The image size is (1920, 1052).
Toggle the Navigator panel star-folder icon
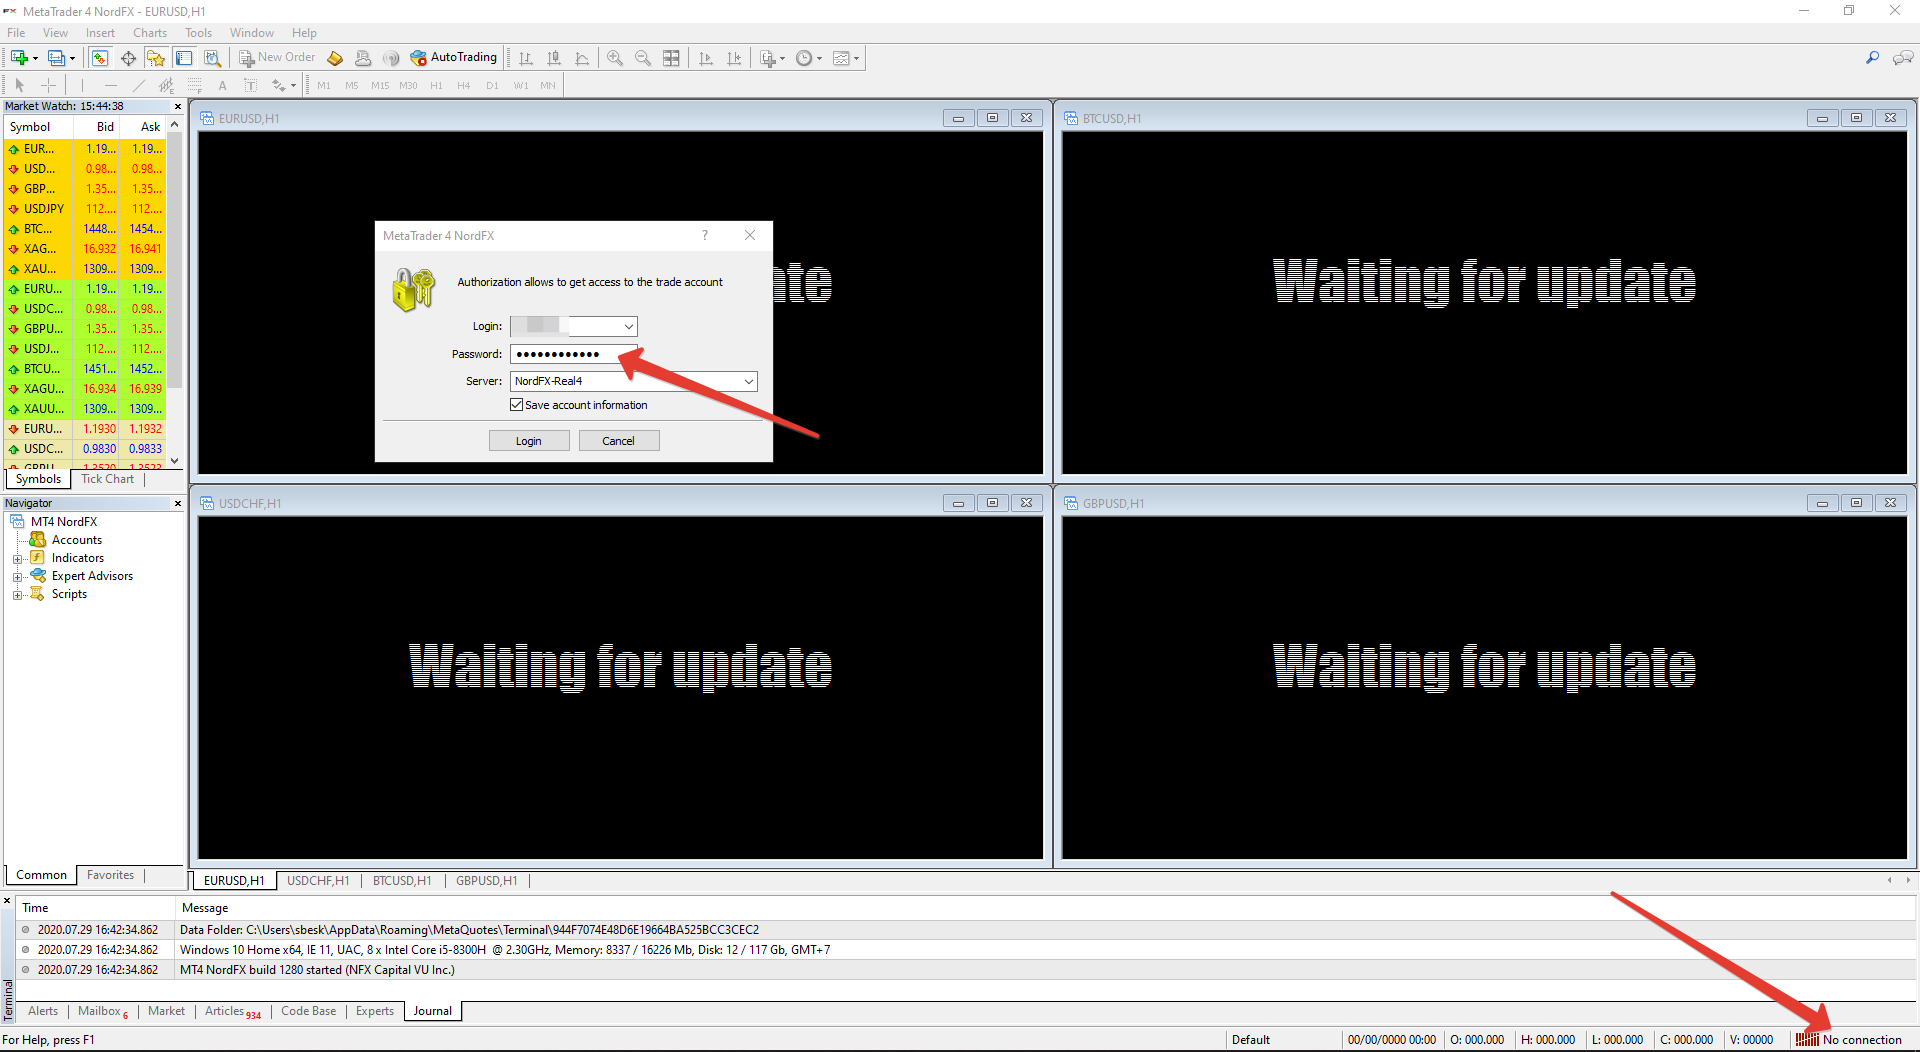click(156, 58)
